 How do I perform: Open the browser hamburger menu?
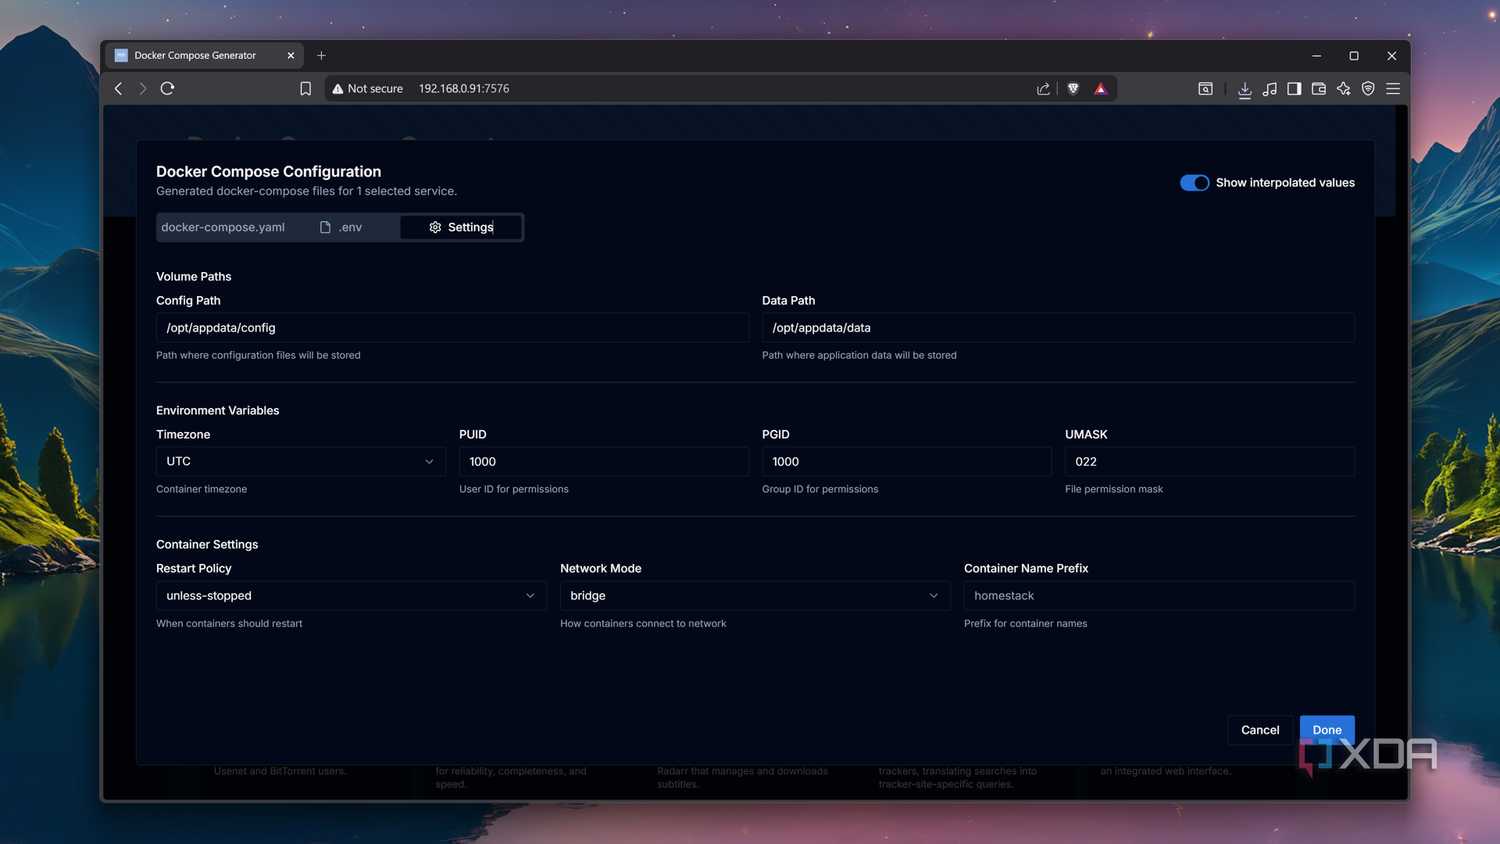click(1393, 88)
